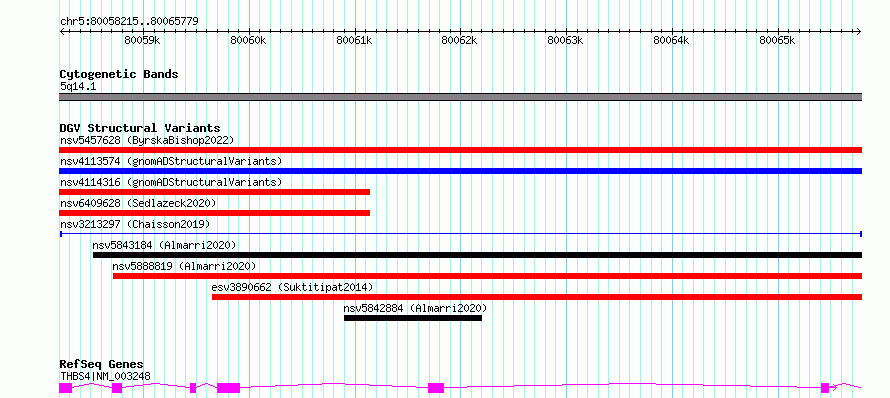Image resolution: width=890 pixels, height=398 pixels.
Task: Open the RefSeq Genes track title
Action: click(x=102, y=365)
